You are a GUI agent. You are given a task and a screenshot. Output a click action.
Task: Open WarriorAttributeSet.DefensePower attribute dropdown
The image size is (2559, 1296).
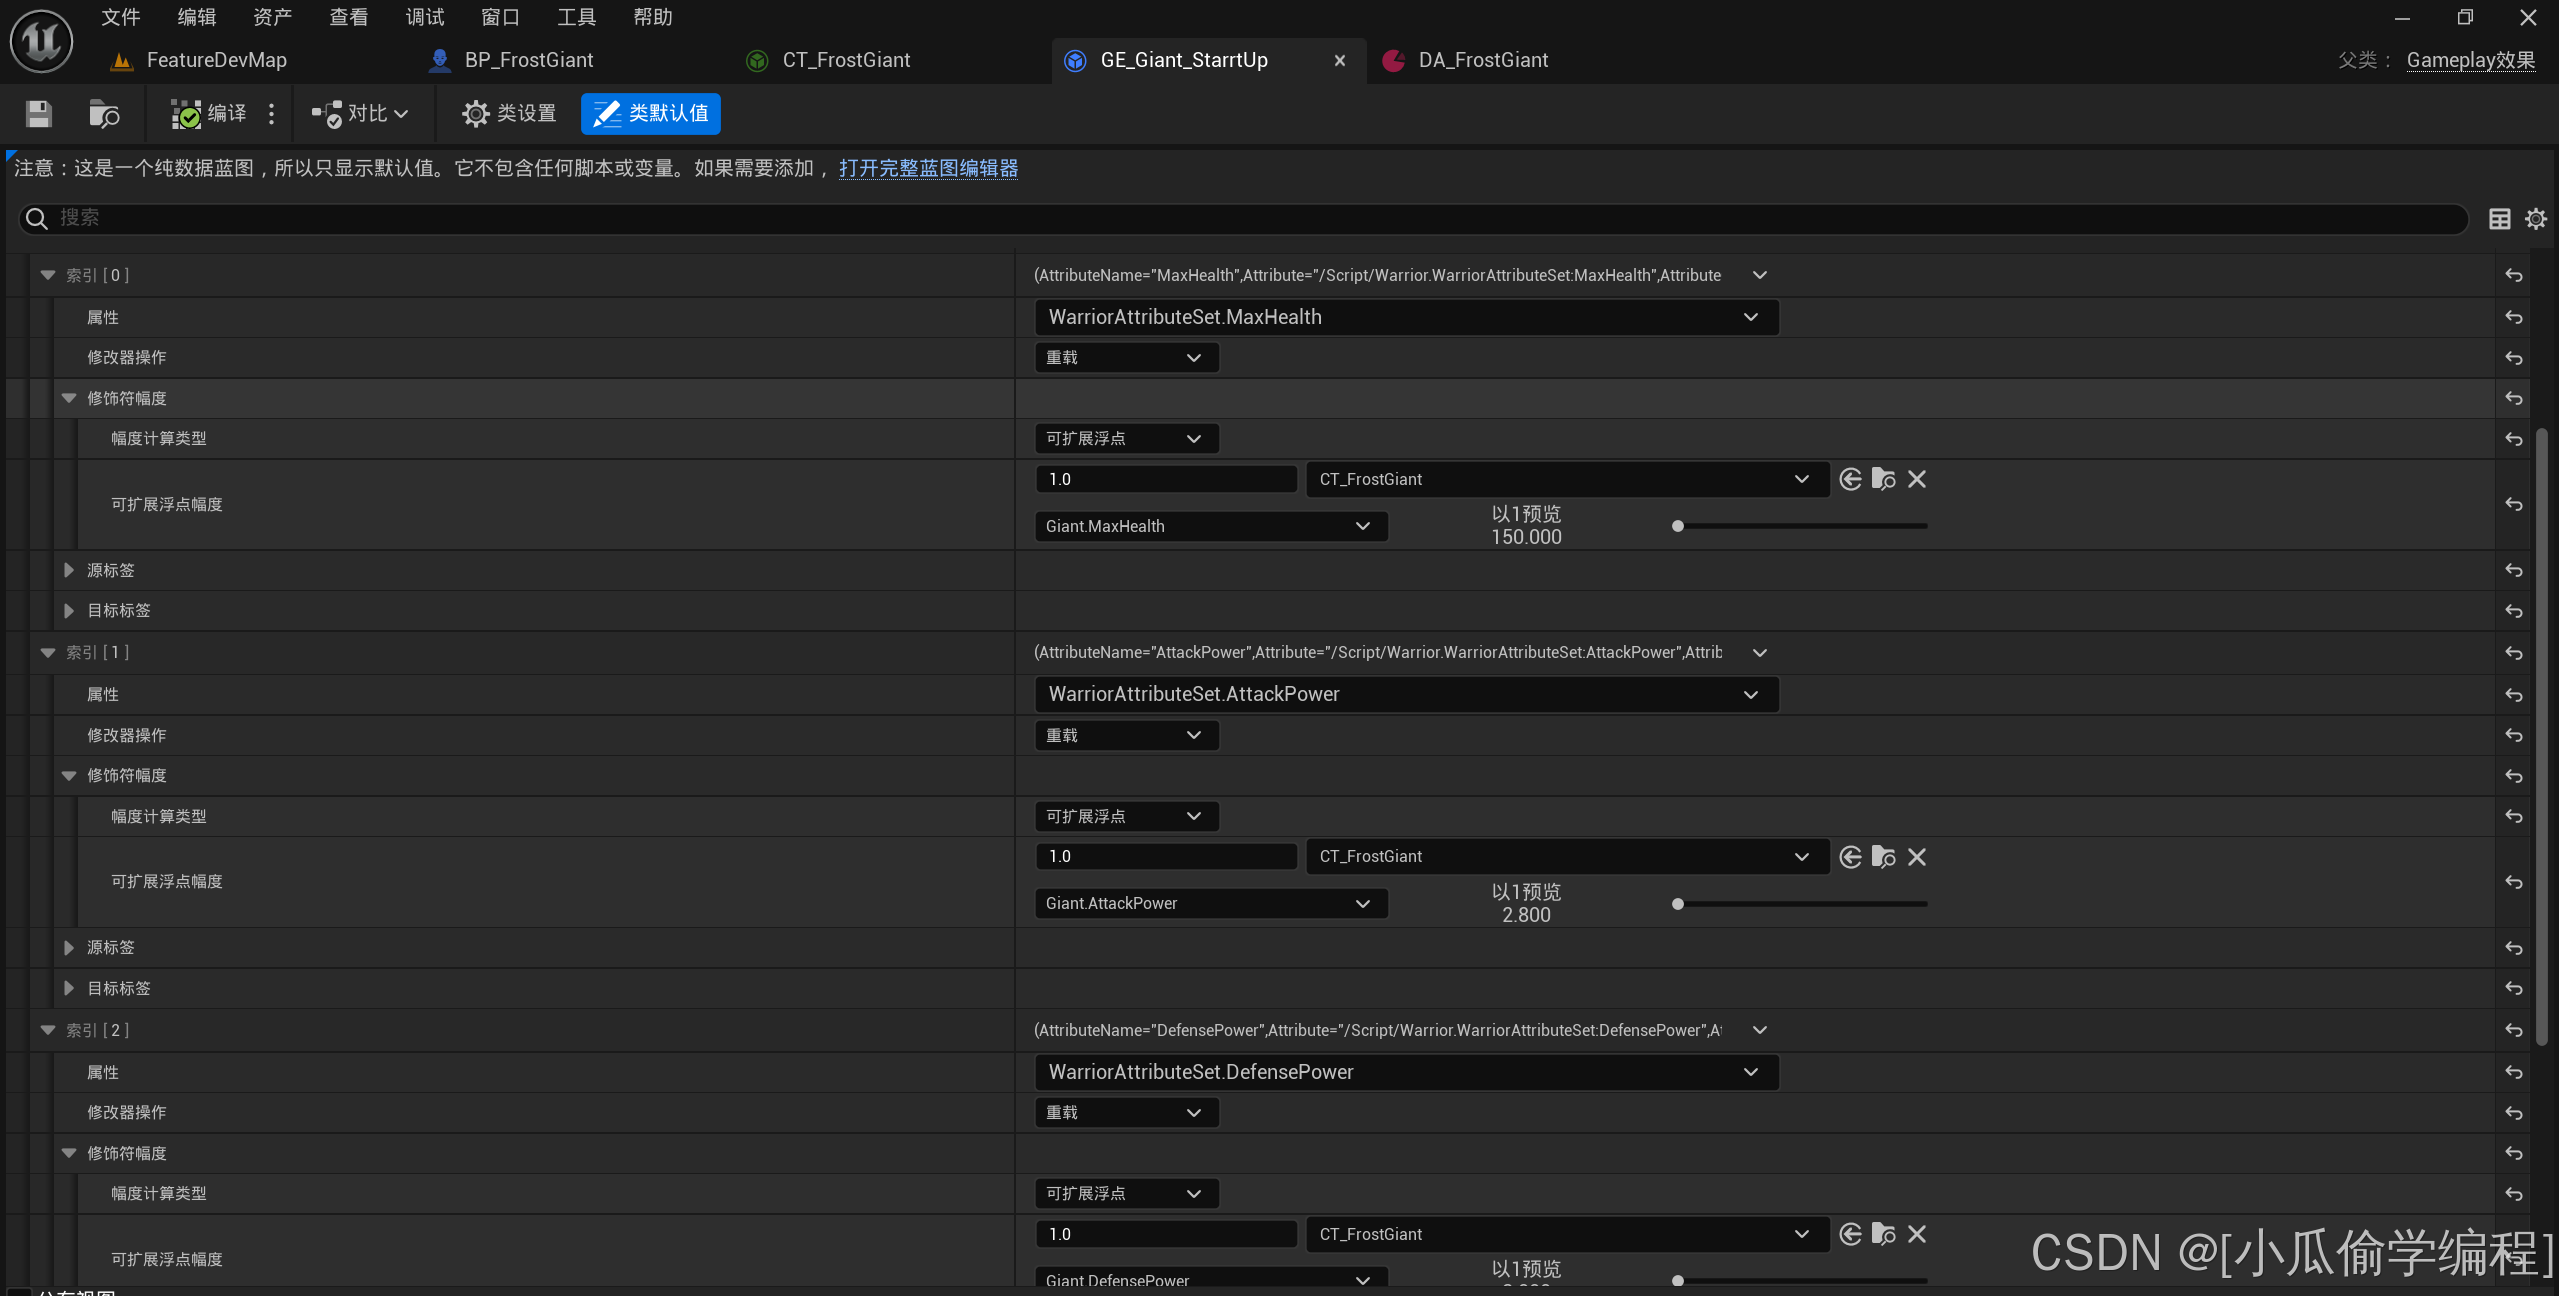[x=1406, y=1072]
